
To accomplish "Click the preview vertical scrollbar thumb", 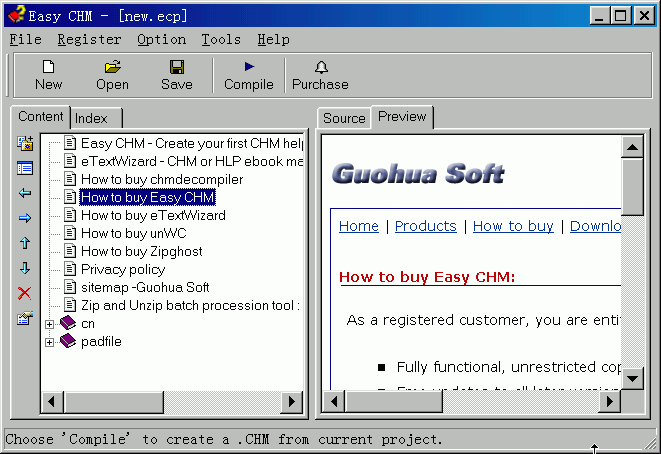I will click(x=632, y=187).
